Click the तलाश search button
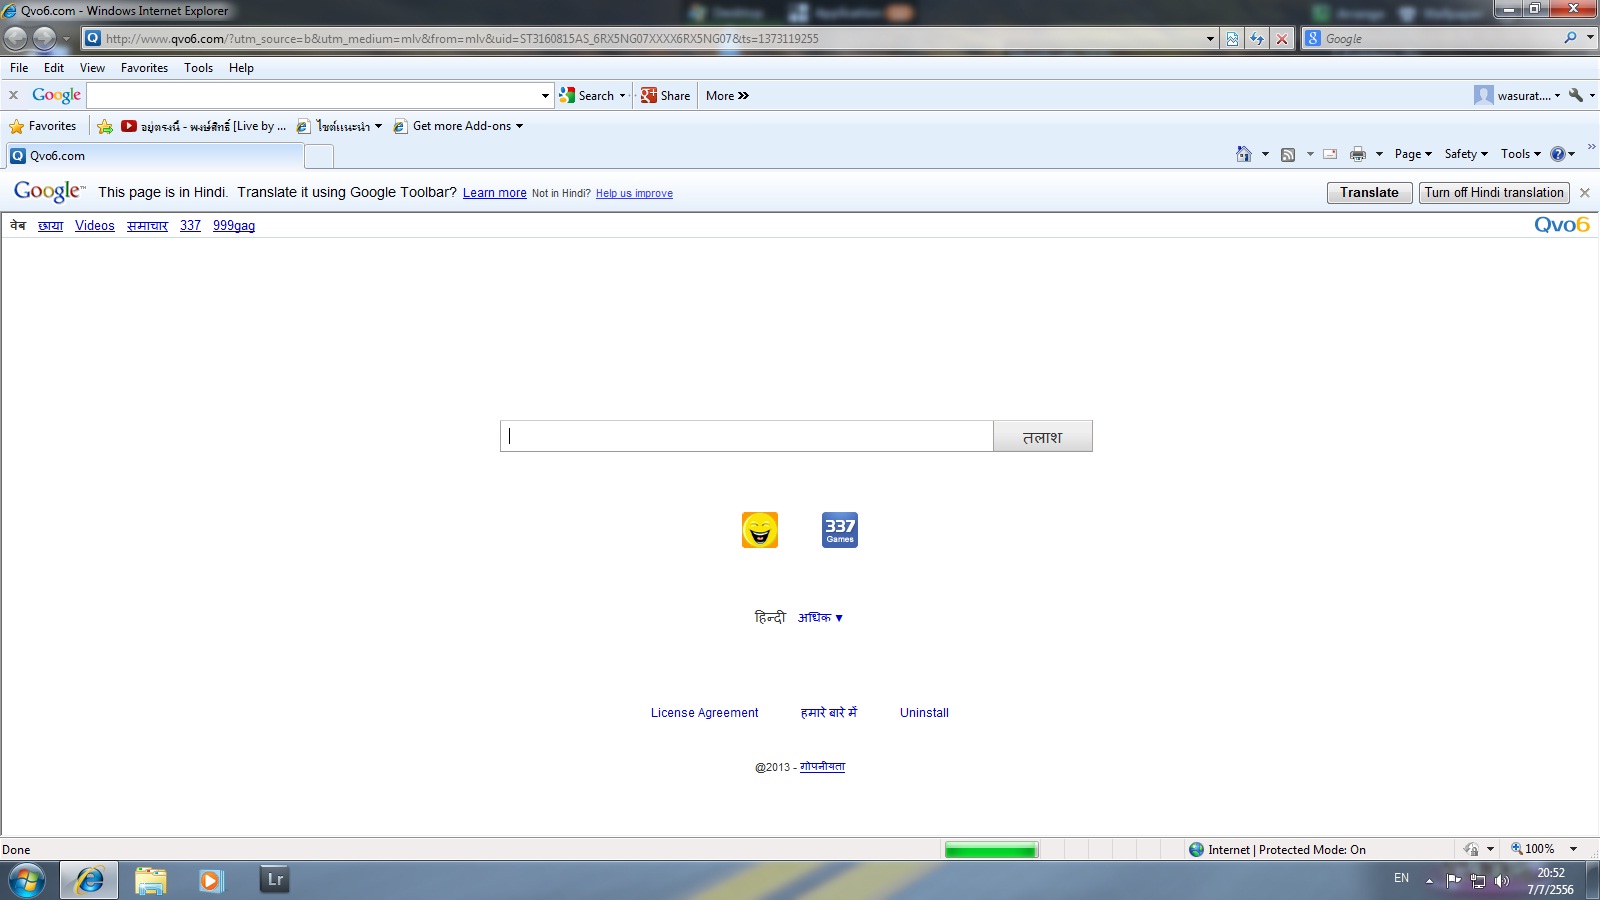 pyautogui.click(x=1042, y=436)
